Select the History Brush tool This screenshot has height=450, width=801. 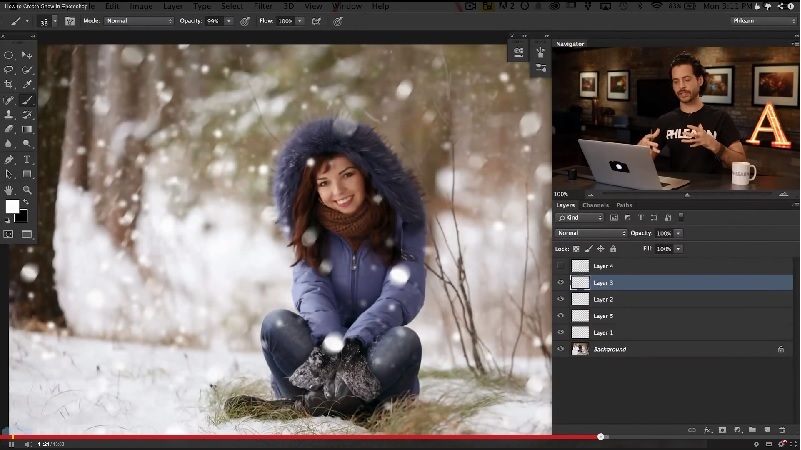pos(27,115)
